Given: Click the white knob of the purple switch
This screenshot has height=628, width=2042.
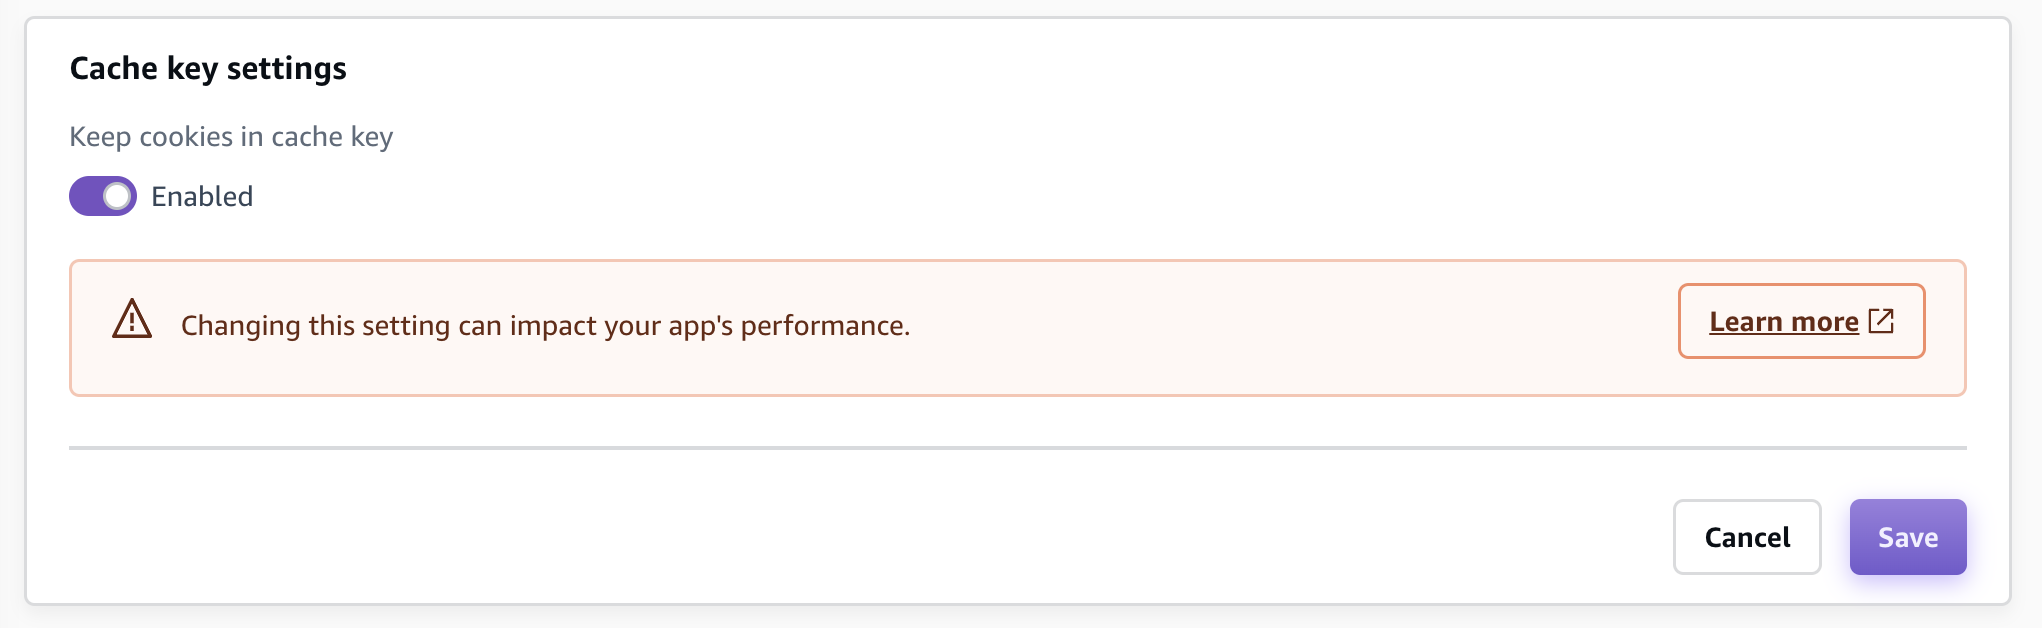Looking at the screenshot, I should (118, 196).
